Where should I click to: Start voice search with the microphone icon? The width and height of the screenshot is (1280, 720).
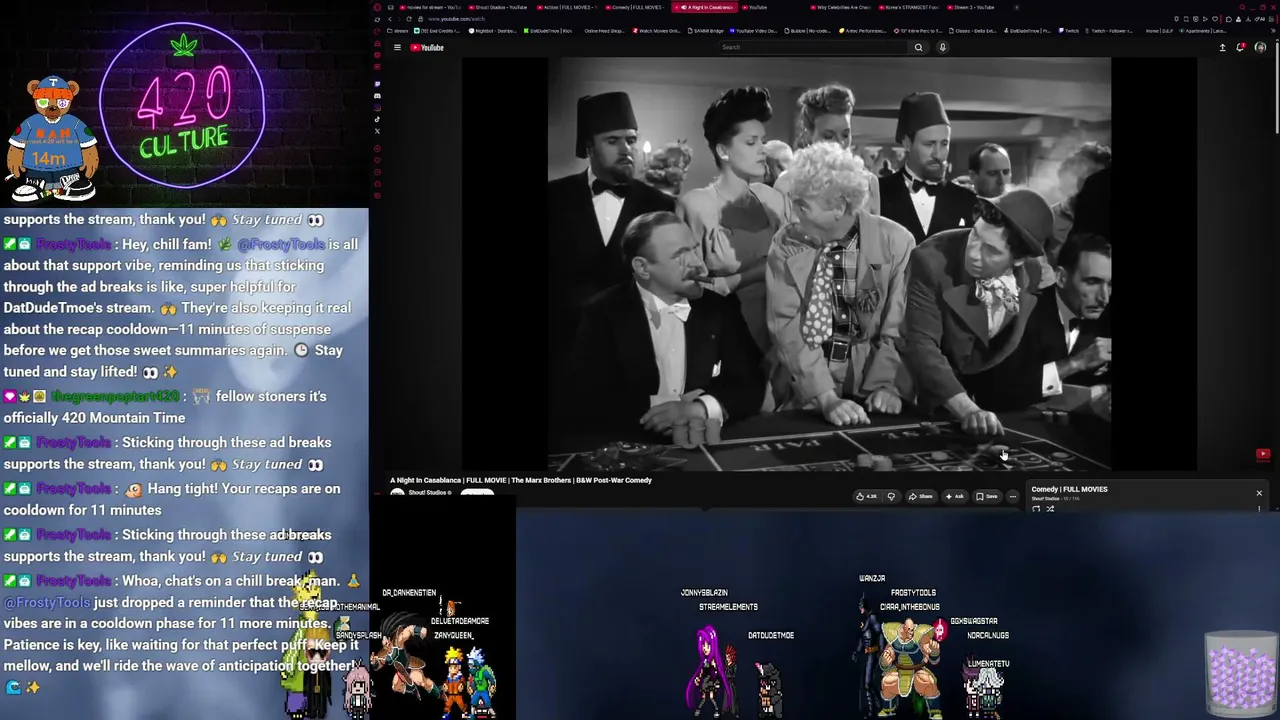point(942,47)
